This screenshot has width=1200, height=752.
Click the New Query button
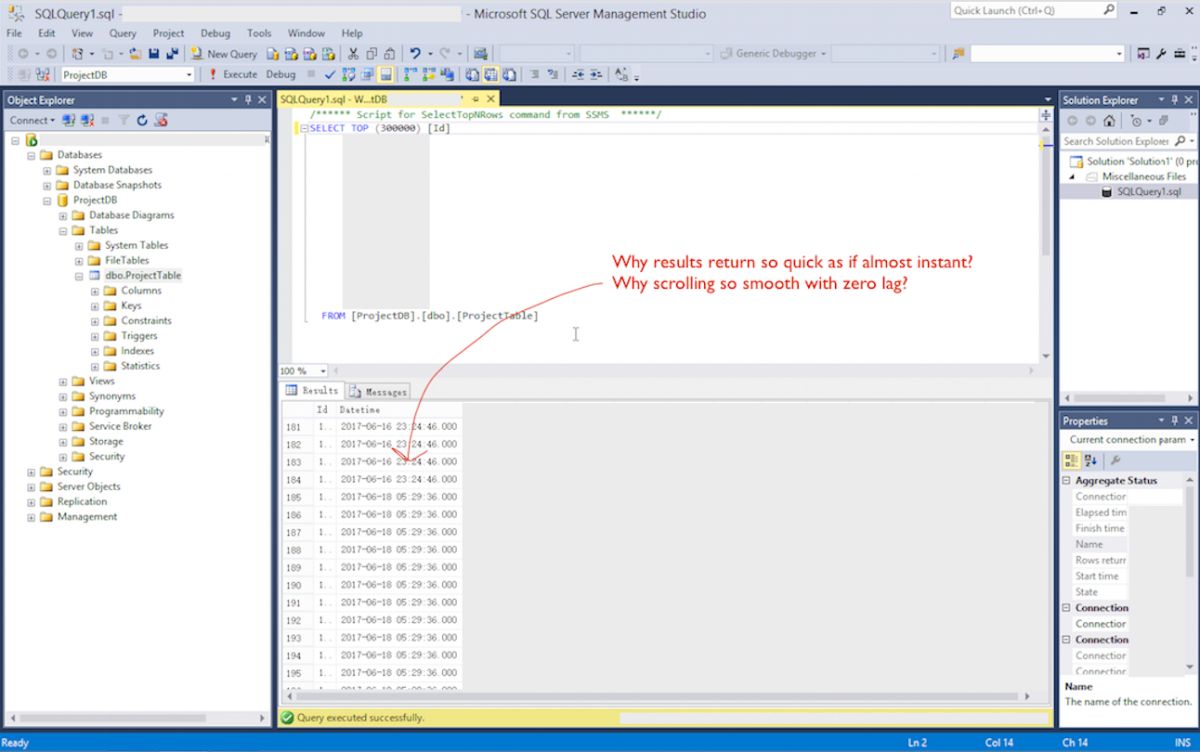225,54
